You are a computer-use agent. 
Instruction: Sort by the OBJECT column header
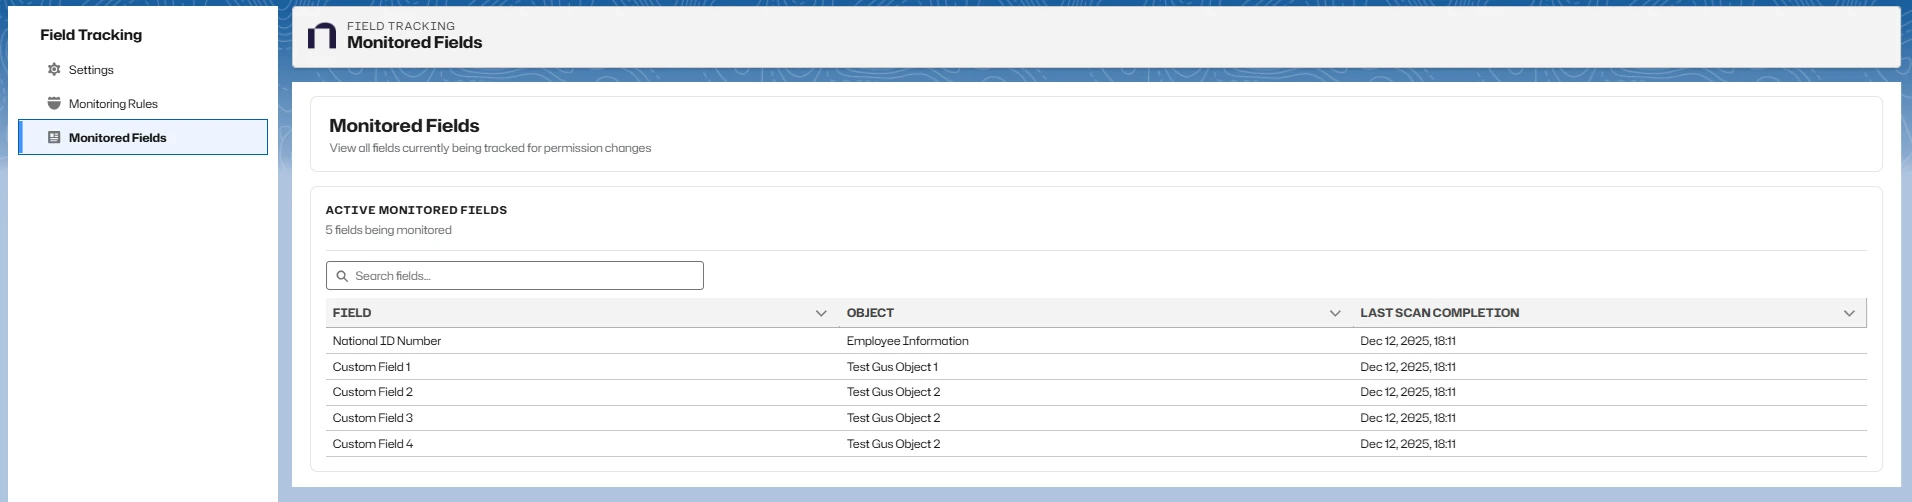pyautogui.click(x=870, y=313)
